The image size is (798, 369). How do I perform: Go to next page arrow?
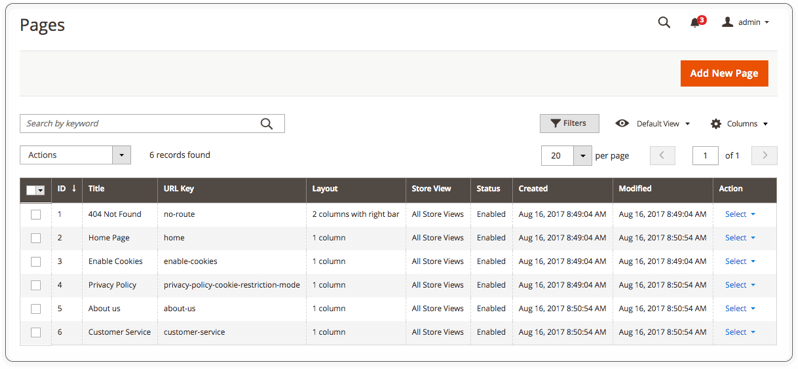click(764, 156)
